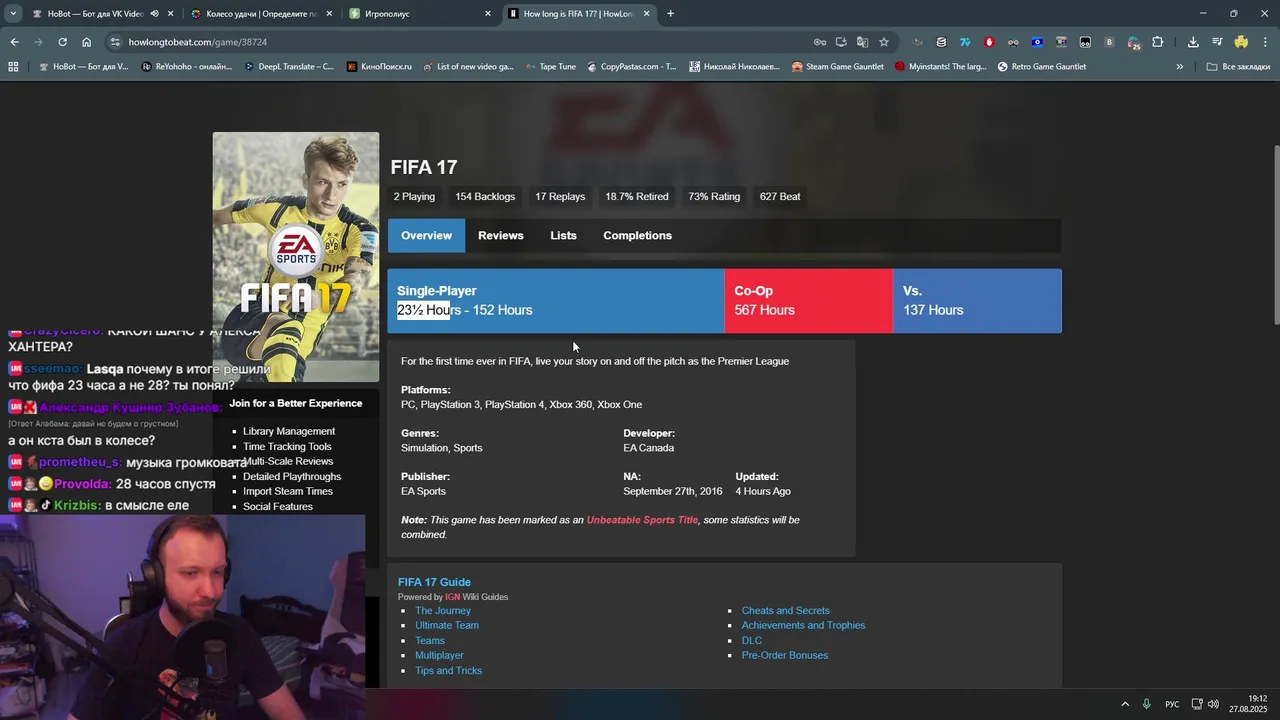
Task: Open Все закладки bookmarks folder
Action: point(1238,67)
